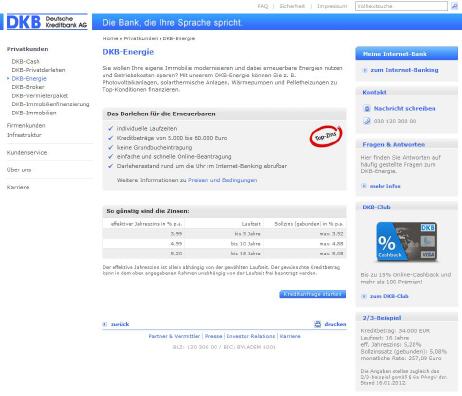462x396 pixels.
Task: Open DKB-Immobilienfinanzierung menu entry
Action: click(x=50, y=104)
